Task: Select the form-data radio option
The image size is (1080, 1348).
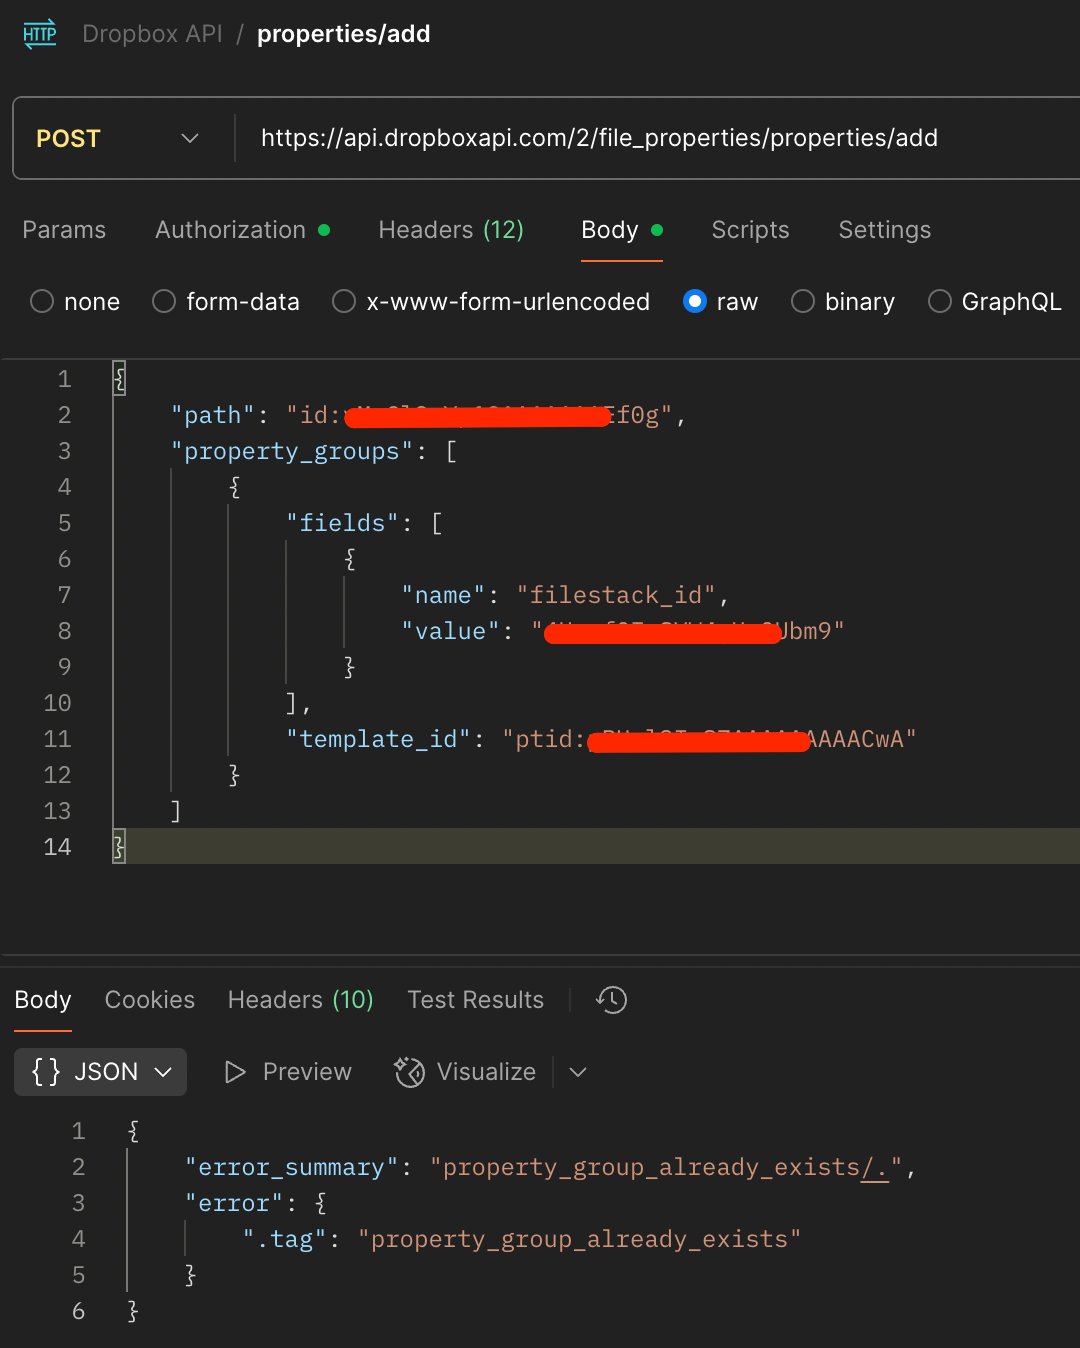Action: click(164, 301)
